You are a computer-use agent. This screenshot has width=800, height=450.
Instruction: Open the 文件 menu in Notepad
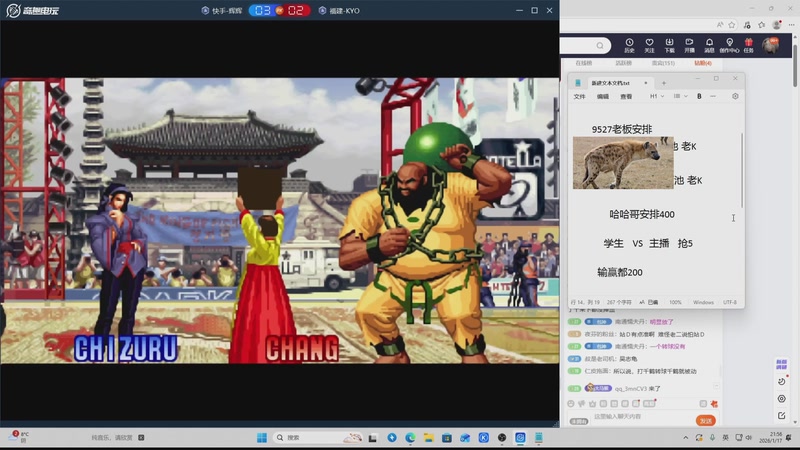(580, 96)
